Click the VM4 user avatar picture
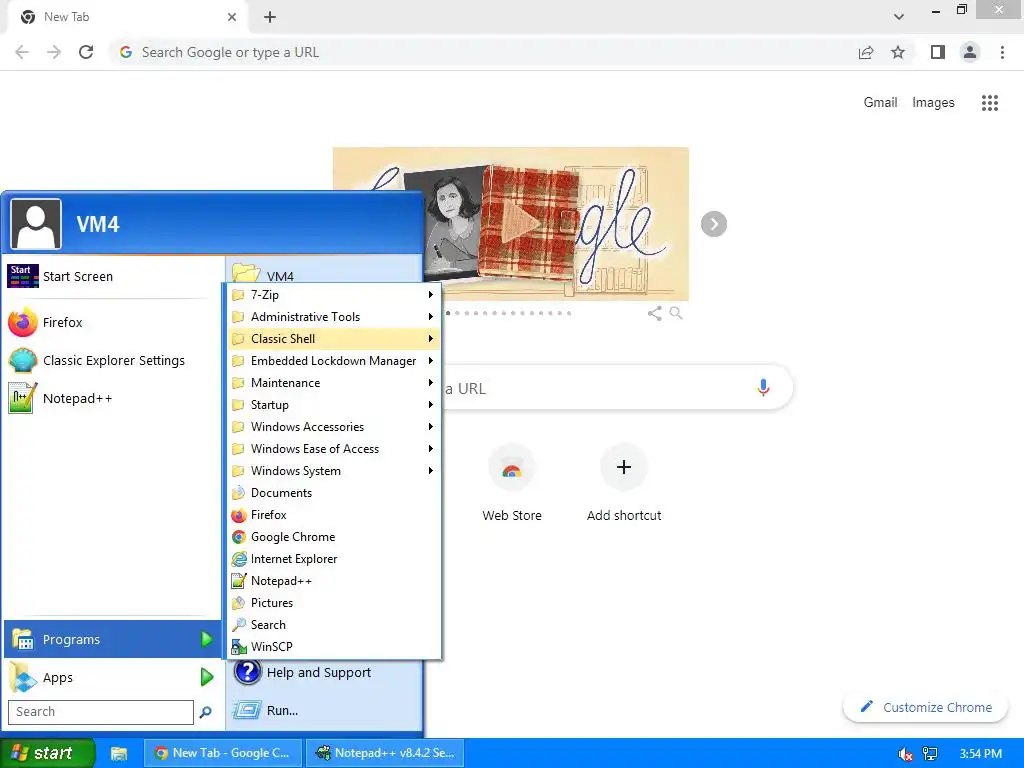The image size is (1024, 768). click(x=36, y=224)
